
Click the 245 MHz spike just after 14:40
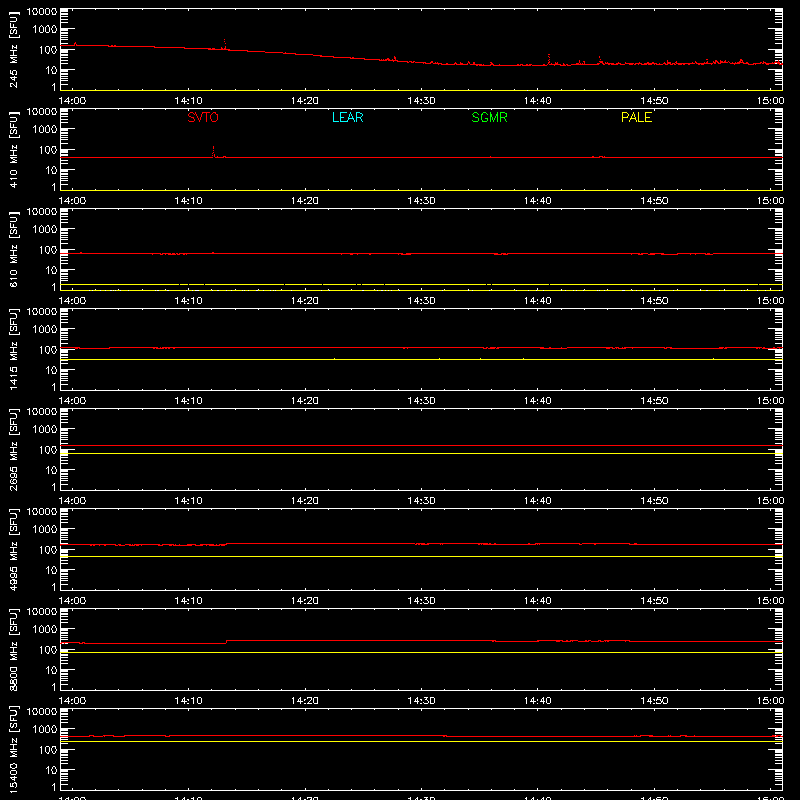coord(549,59)
